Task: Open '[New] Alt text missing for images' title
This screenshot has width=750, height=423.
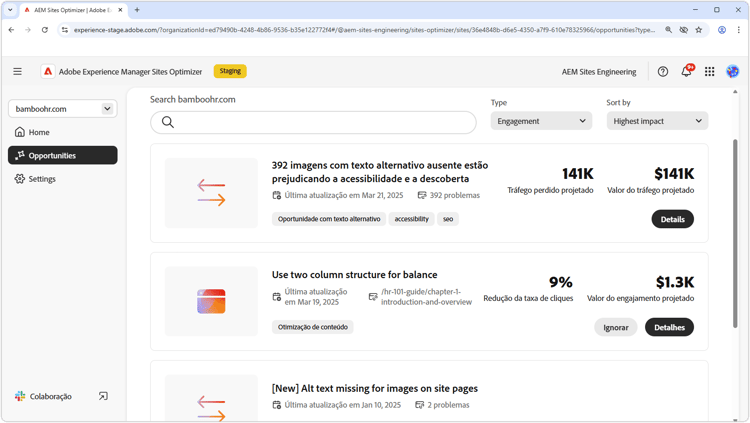Action: pyautogui.click(x=375, y=389)
